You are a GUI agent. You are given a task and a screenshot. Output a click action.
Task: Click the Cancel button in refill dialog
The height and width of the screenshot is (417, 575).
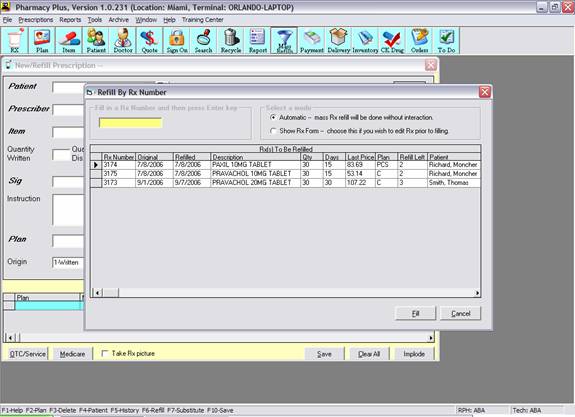pyautogui.click(x=461, y=314)
